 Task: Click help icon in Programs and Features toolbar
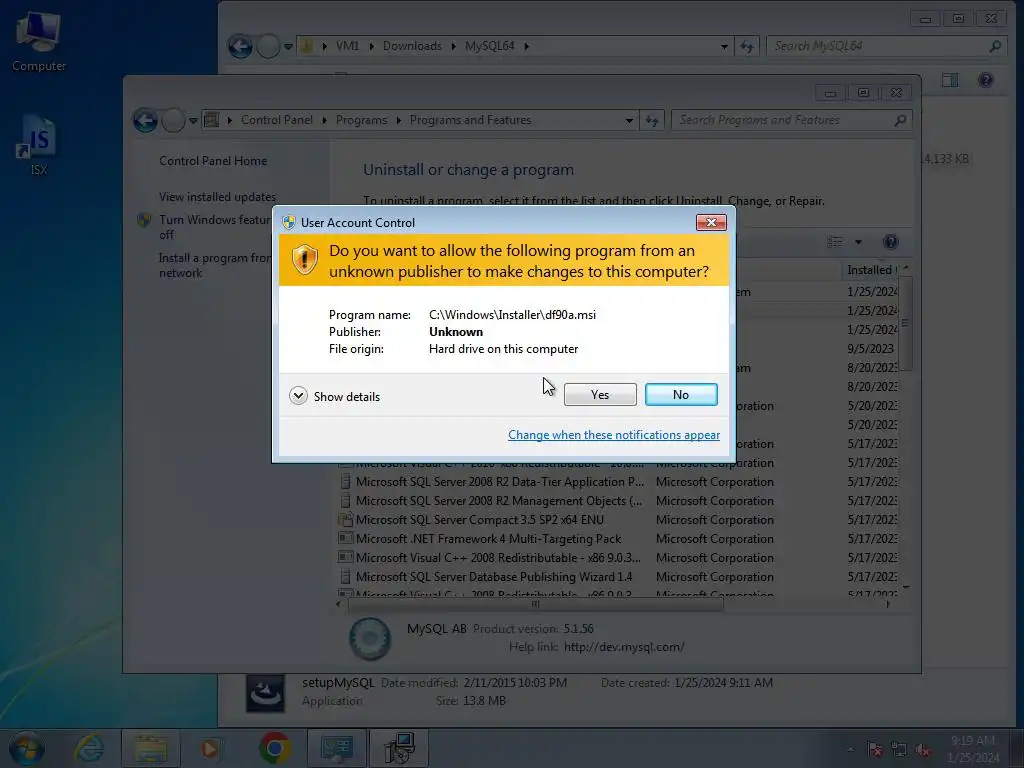(890, 242)
